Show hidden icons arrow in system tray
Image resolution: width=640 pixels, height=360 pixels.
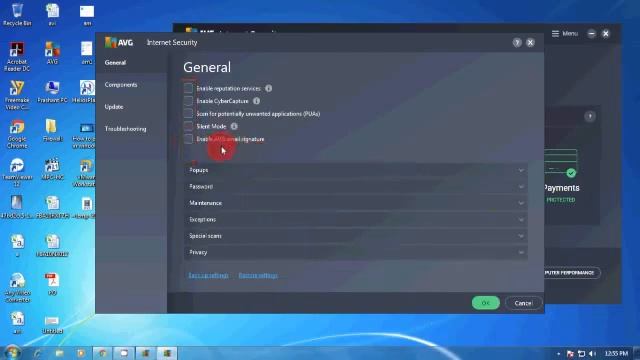(x=558, y=353)
